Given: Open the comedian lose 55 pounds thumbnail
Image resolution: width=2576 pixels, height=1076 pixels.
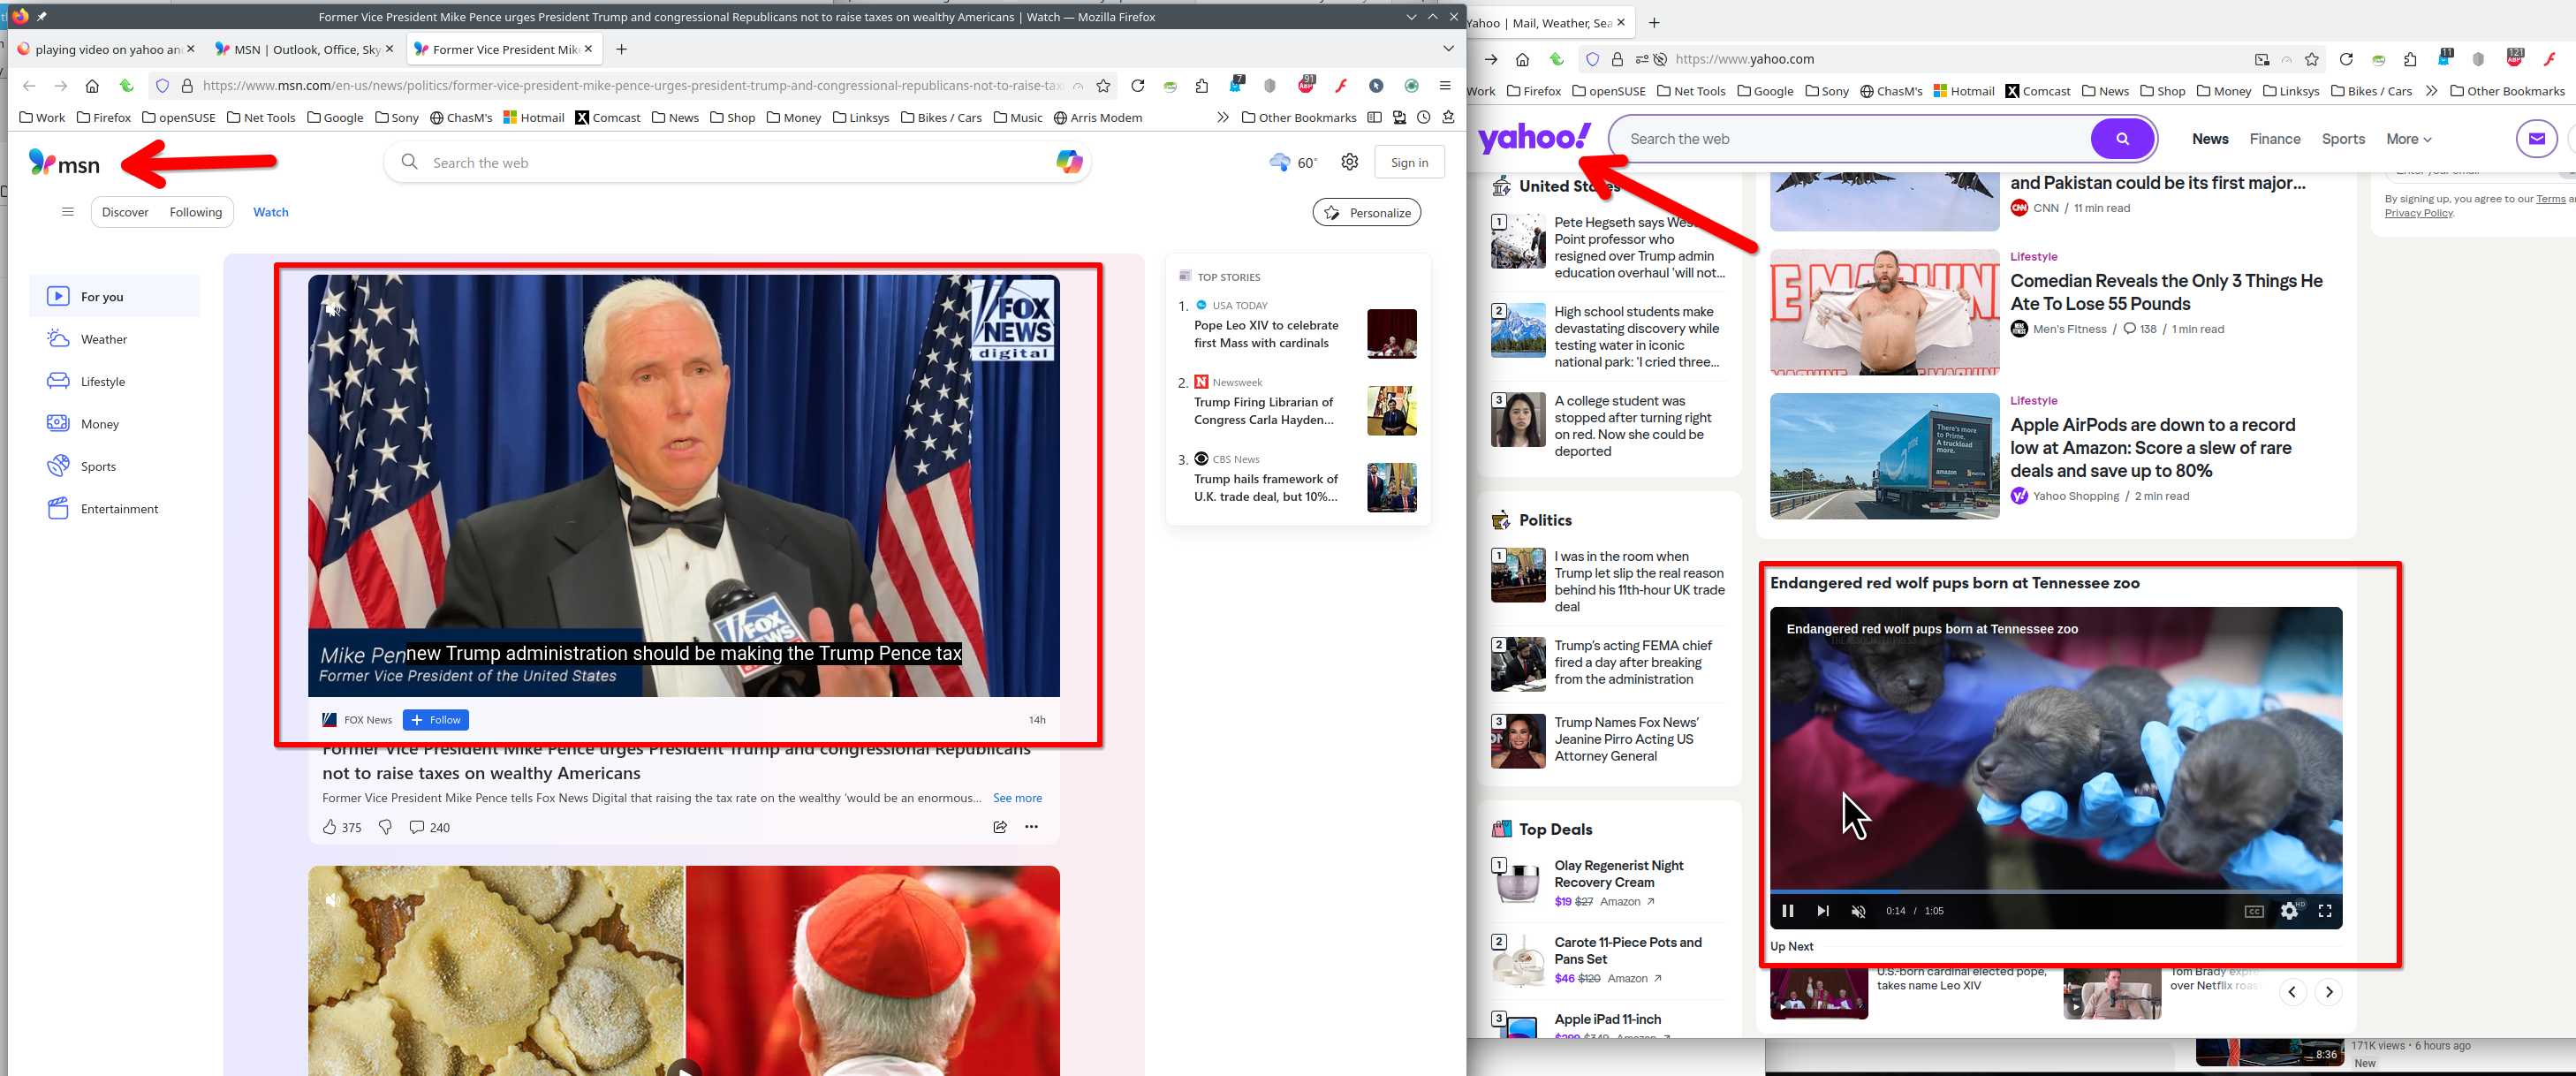Looking at the screenshot, I should coord(1884,312).
